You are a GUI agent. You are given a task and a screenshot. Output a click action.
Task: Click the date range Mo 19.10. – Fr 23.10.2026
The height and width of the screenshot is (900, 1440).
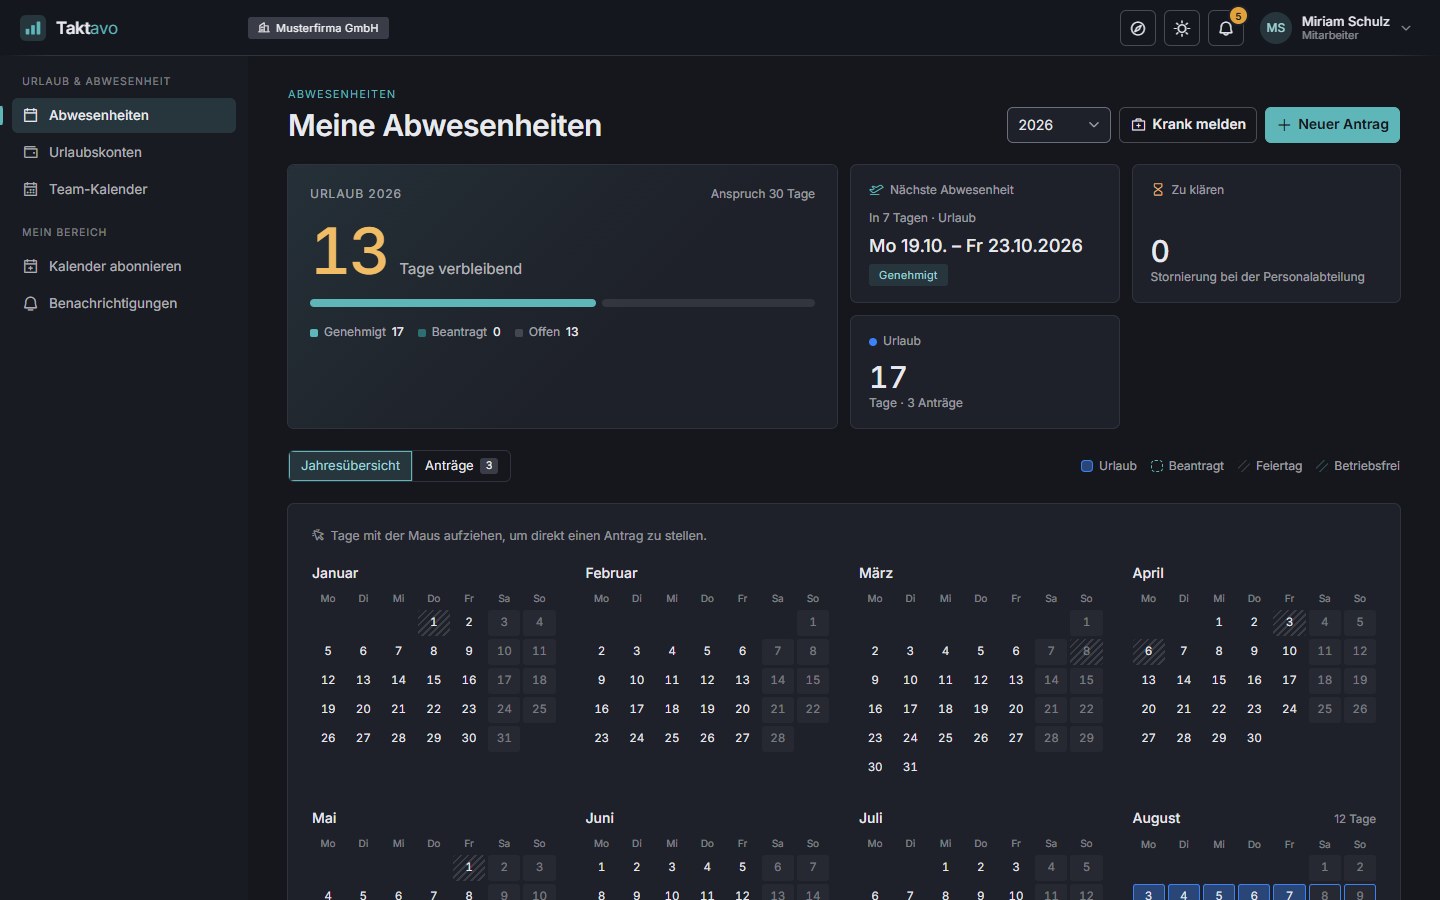click(976, 246)
